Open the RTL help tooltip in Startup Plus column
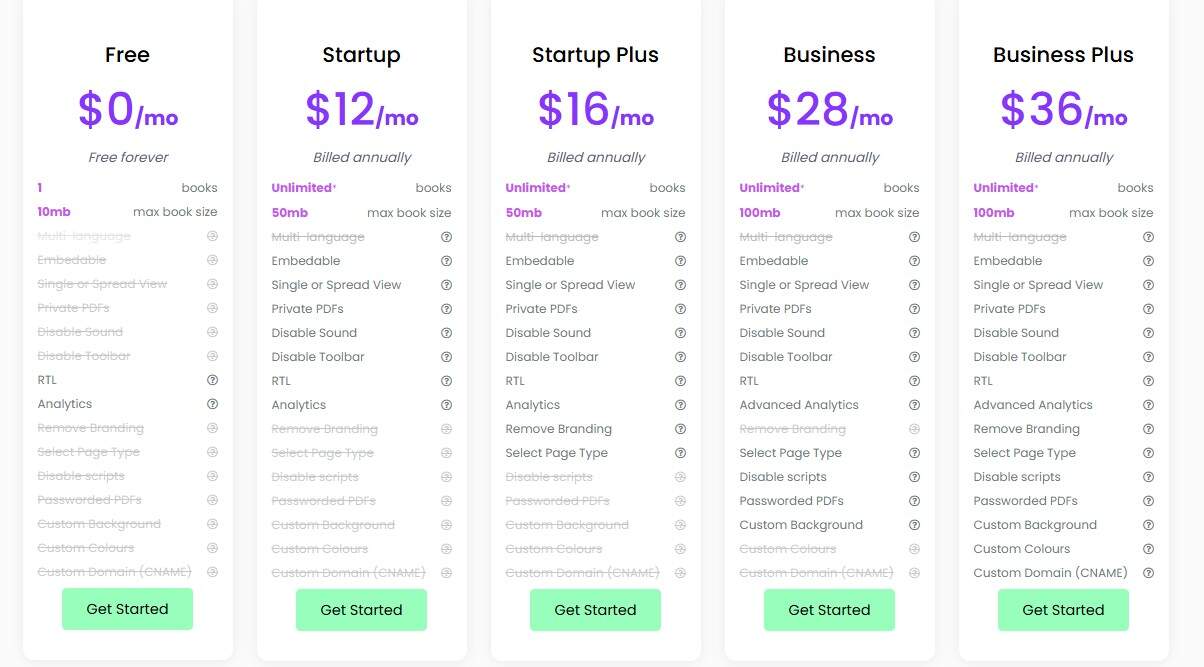 (680, 380)
